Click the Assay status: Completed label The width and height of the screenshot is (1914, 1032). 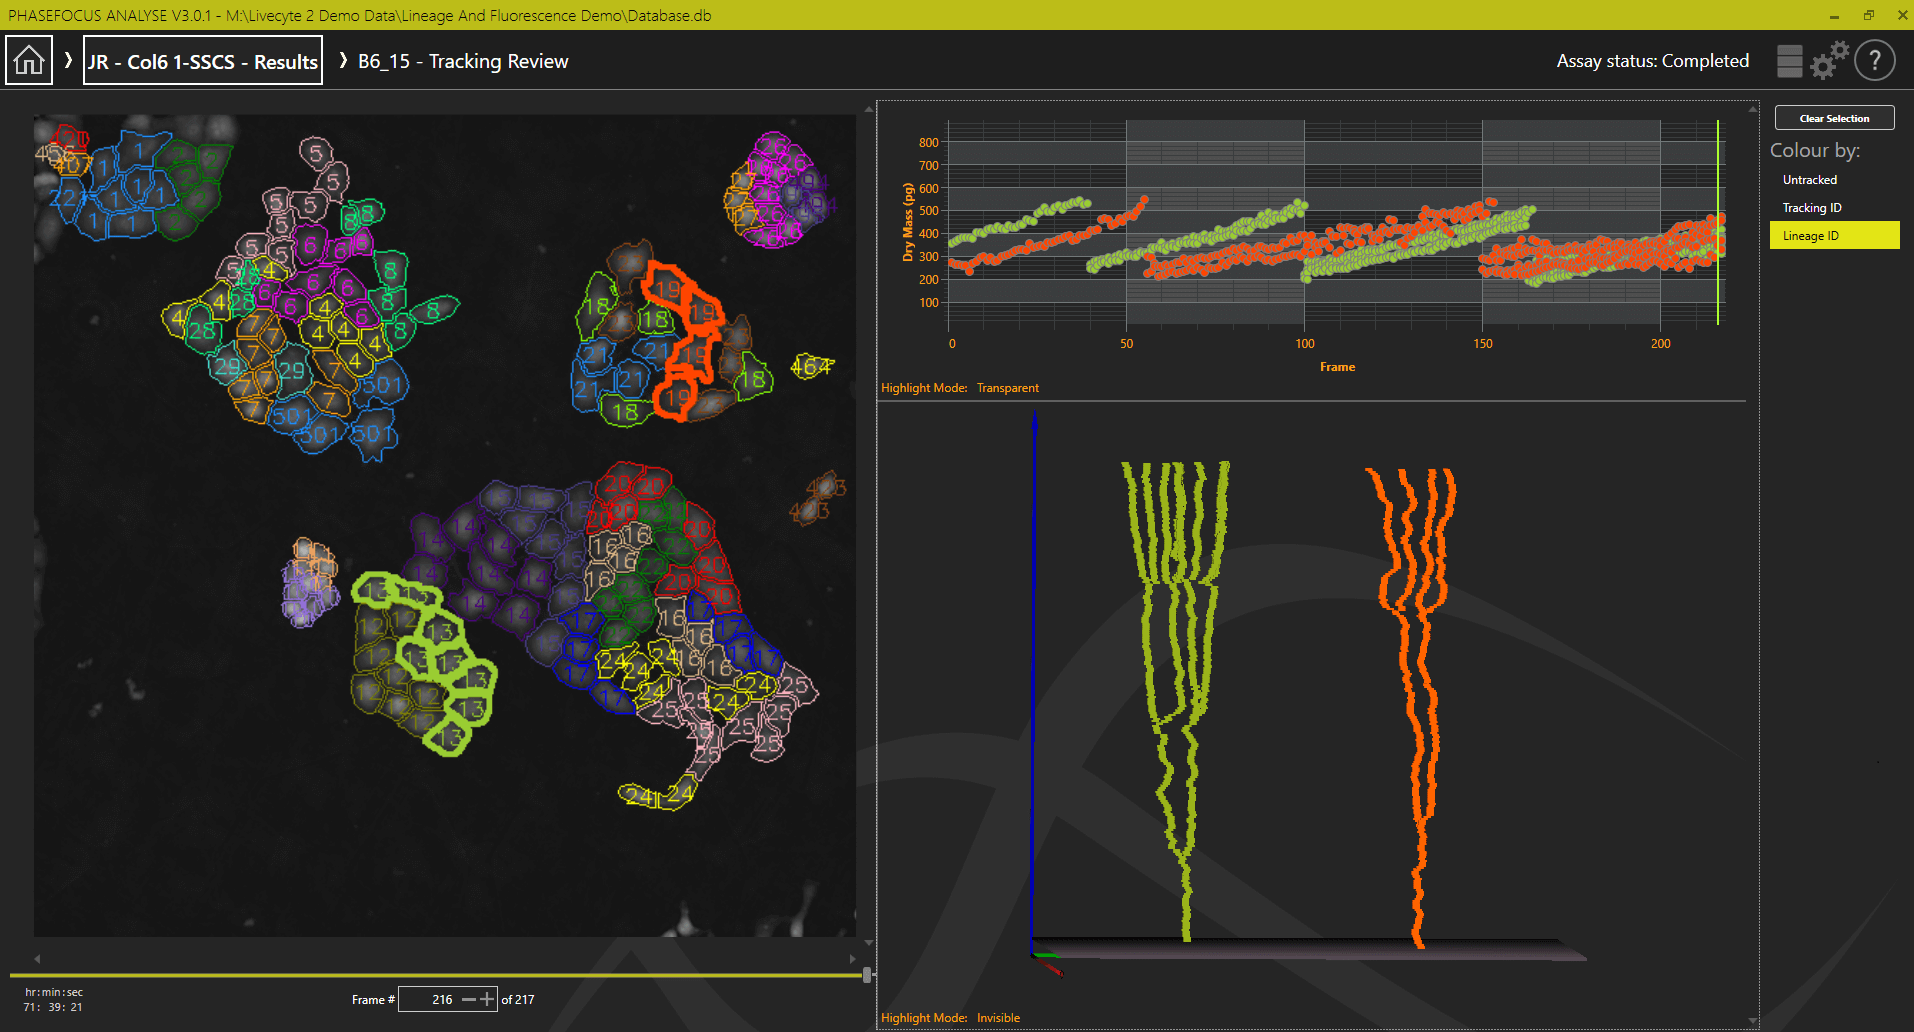1652,61
